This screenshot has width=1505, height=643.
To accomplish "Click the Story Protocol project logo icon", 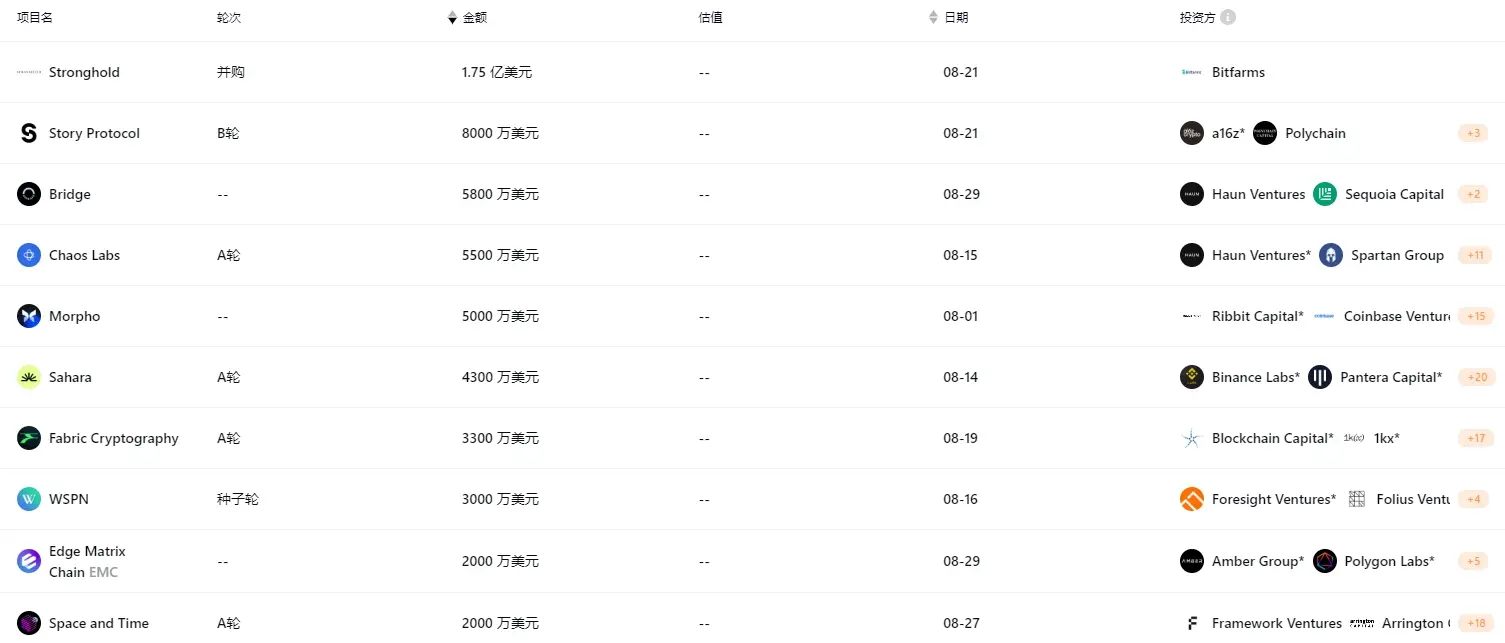I will click(29, 133).
